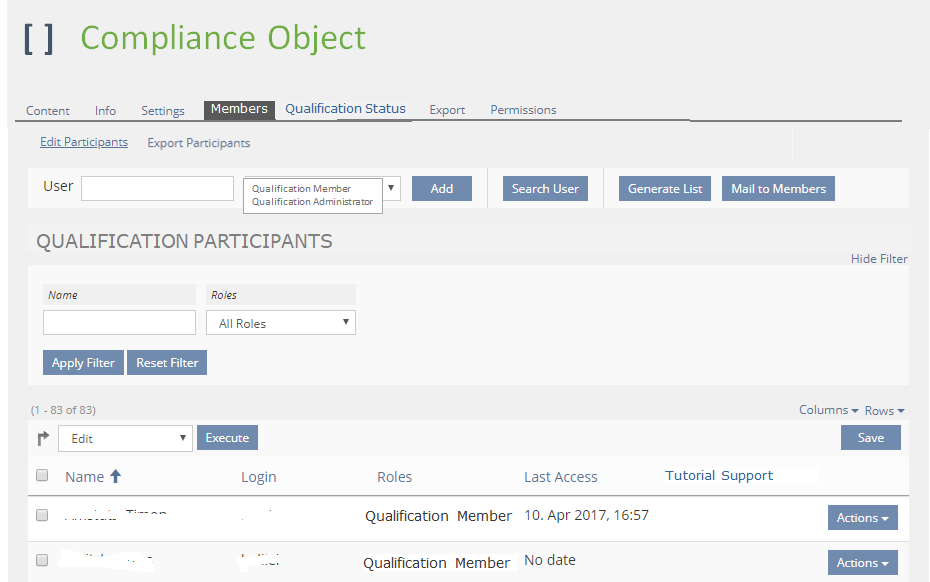Click the Hide Filter link
Image resolution: width=930 pixels, height=582 pixels.
point(879,259)
